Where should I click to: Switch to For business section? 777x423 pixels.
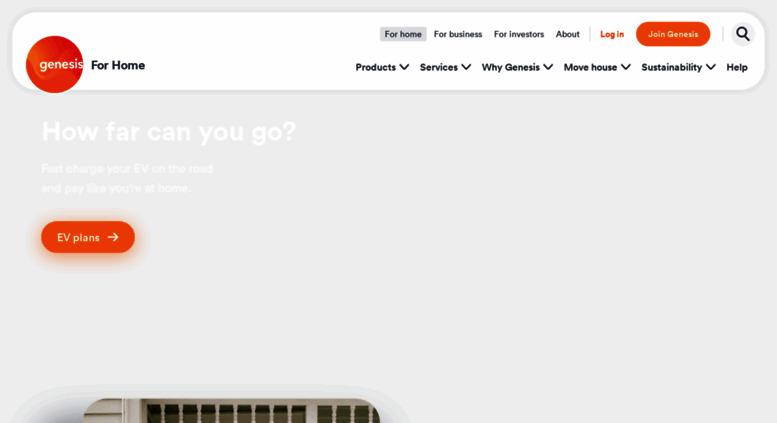click(458, 34)
